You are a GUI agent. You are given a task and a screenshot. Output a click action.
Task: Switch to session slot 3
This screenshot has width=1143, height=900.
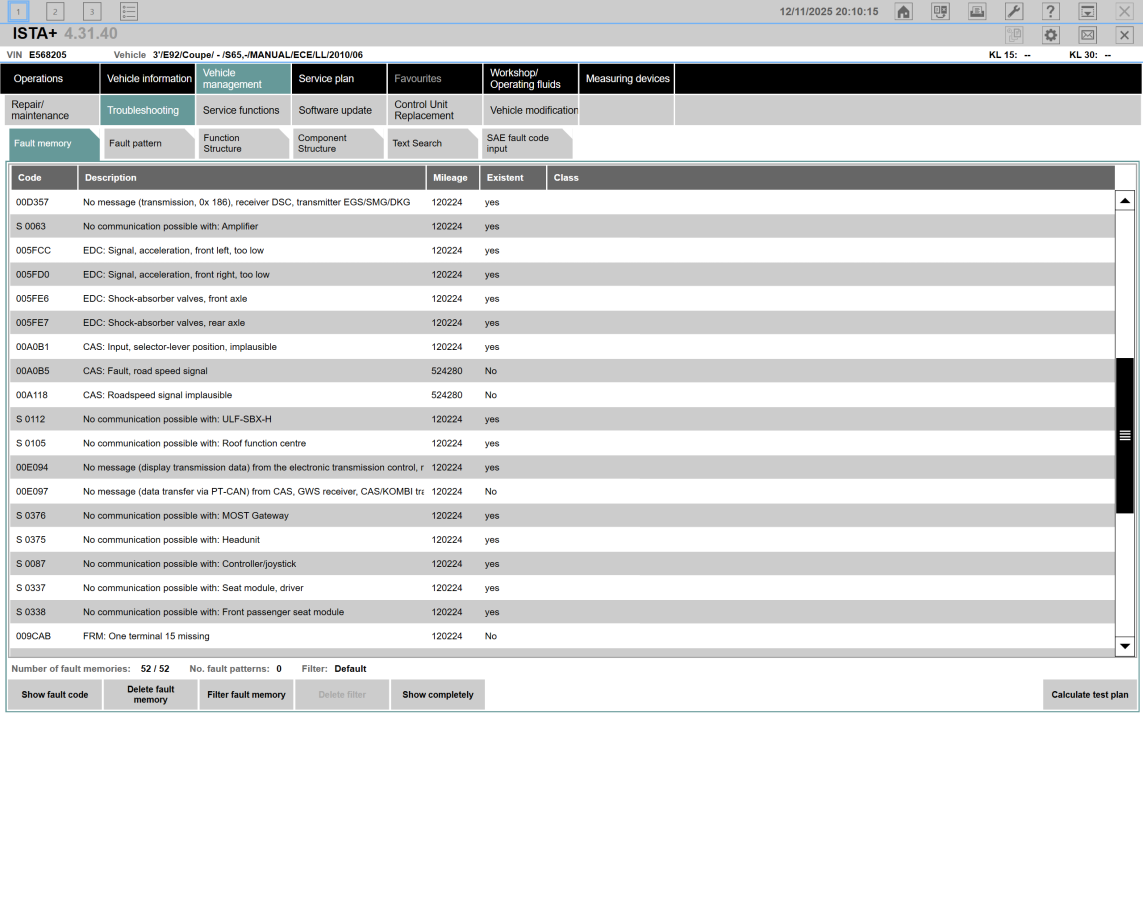92,12
